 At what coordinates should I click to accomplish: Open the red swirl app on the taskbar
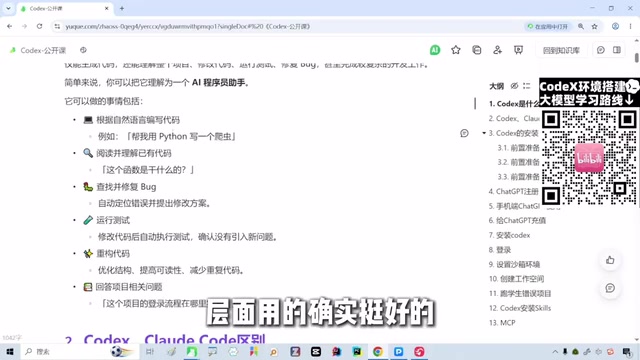pos(419,351)
